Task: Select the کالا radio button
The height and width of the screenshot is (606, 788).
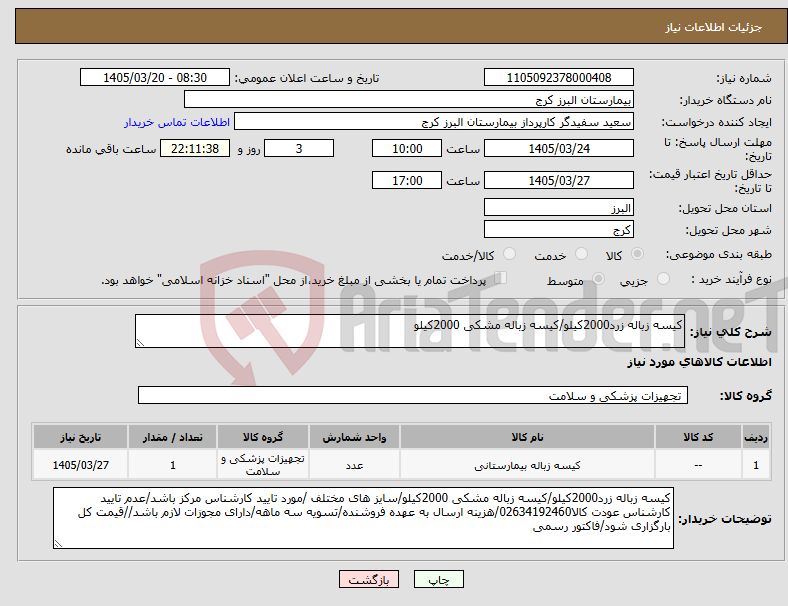Action: coord(637,254)
